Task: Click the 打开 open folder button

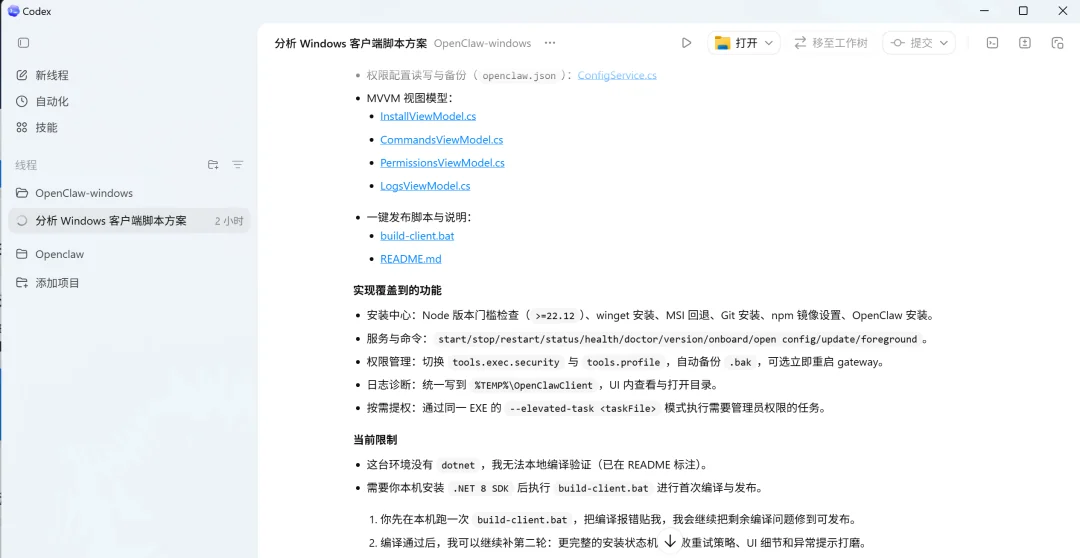Action: point(736,43)
